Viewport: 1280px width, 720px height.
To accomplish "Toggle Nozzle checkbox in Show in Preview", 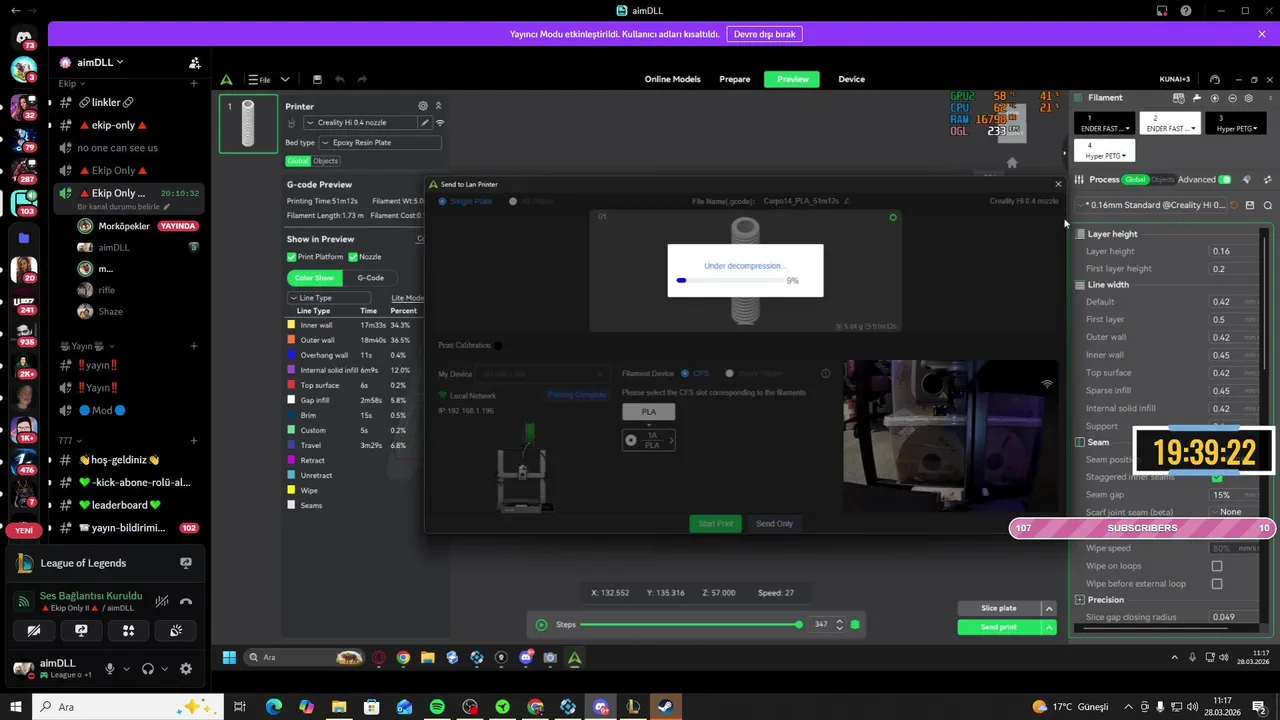I will (353, 257).
